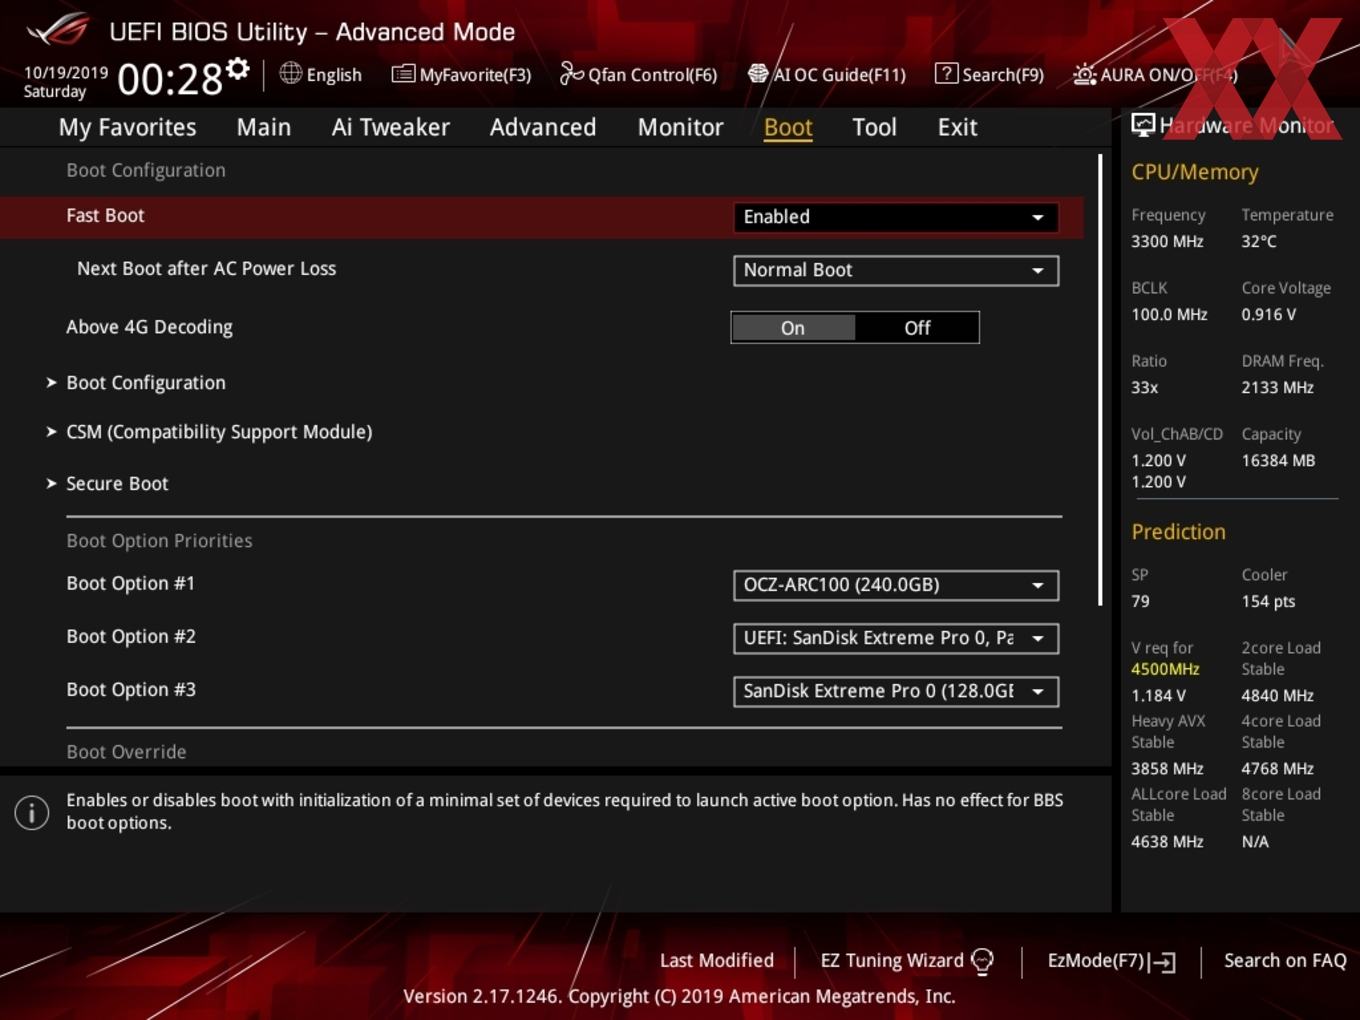Click the settings list scrollbar
The width and height of the screenshot is (1360, 1020).
pos(1100,380)
